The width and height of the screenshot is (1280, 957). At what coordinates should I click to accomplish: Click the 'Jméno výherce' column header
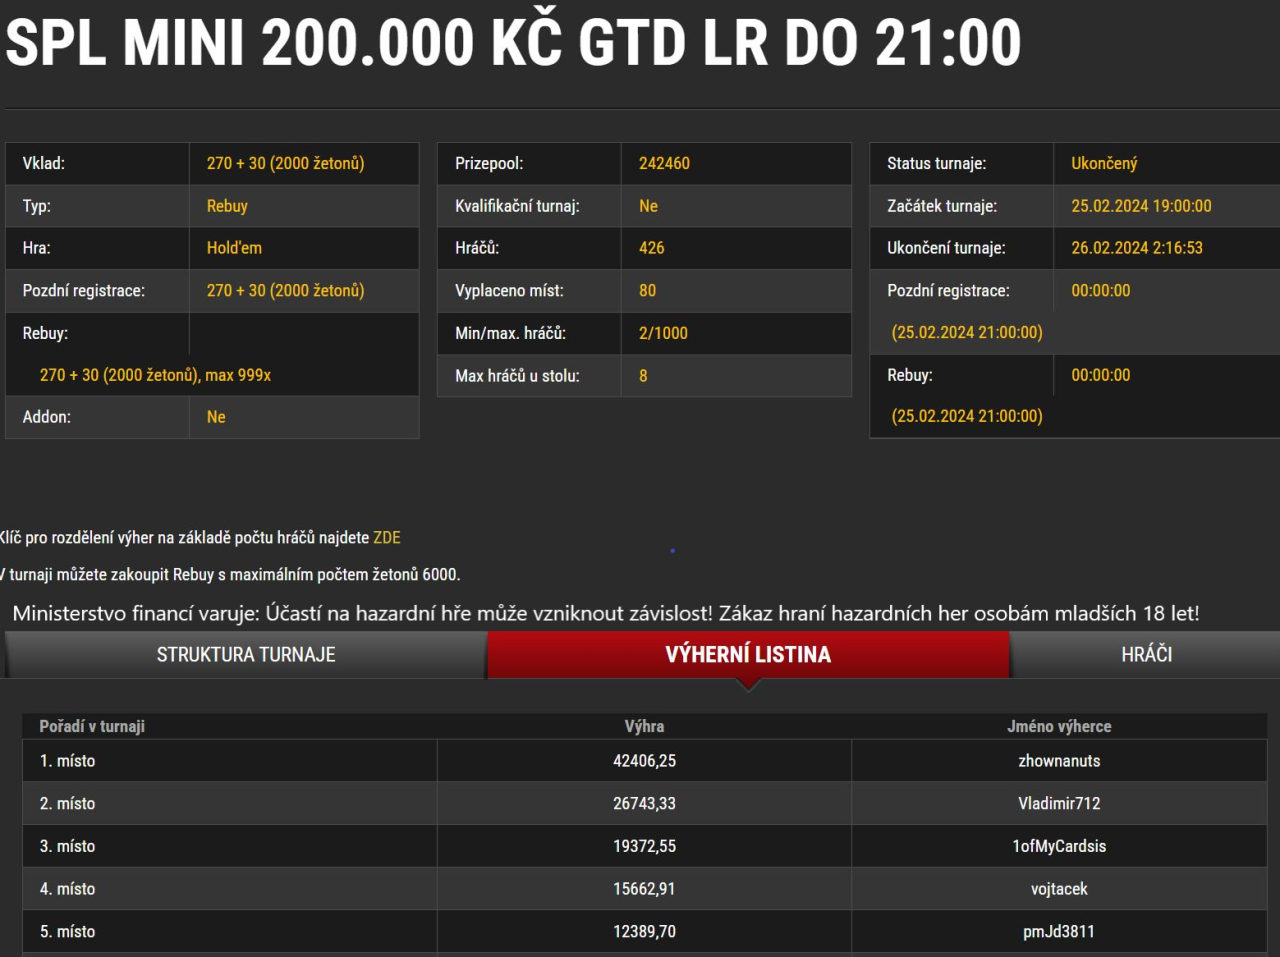(x=1059, y=727)
